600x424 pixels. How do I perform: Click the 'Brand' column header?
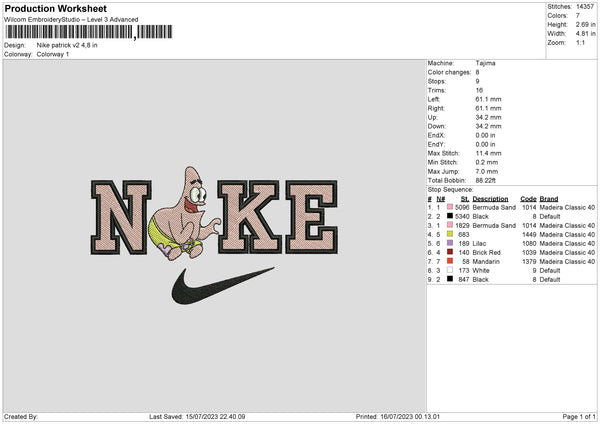click(x=549, y=199)
